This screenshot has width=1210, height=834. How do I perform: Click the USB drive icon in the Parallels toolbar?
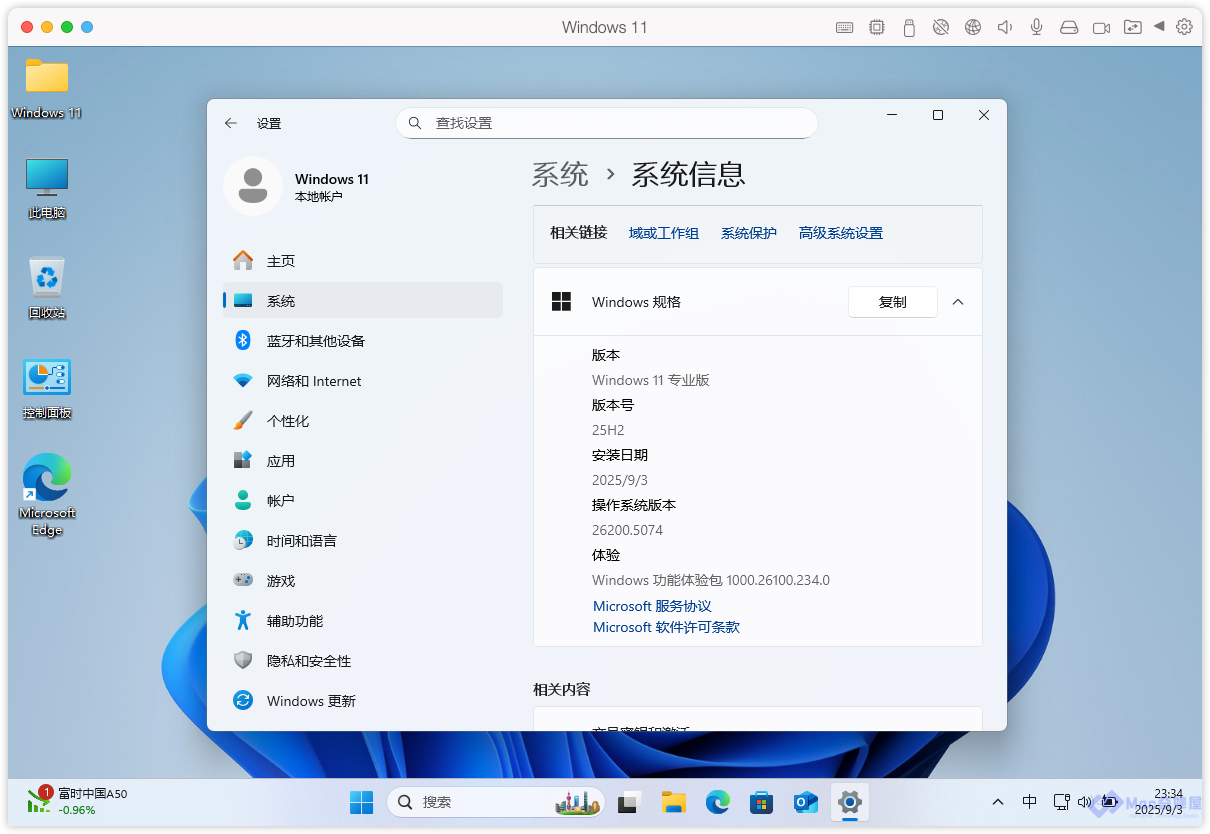click(x=909, y=28)
